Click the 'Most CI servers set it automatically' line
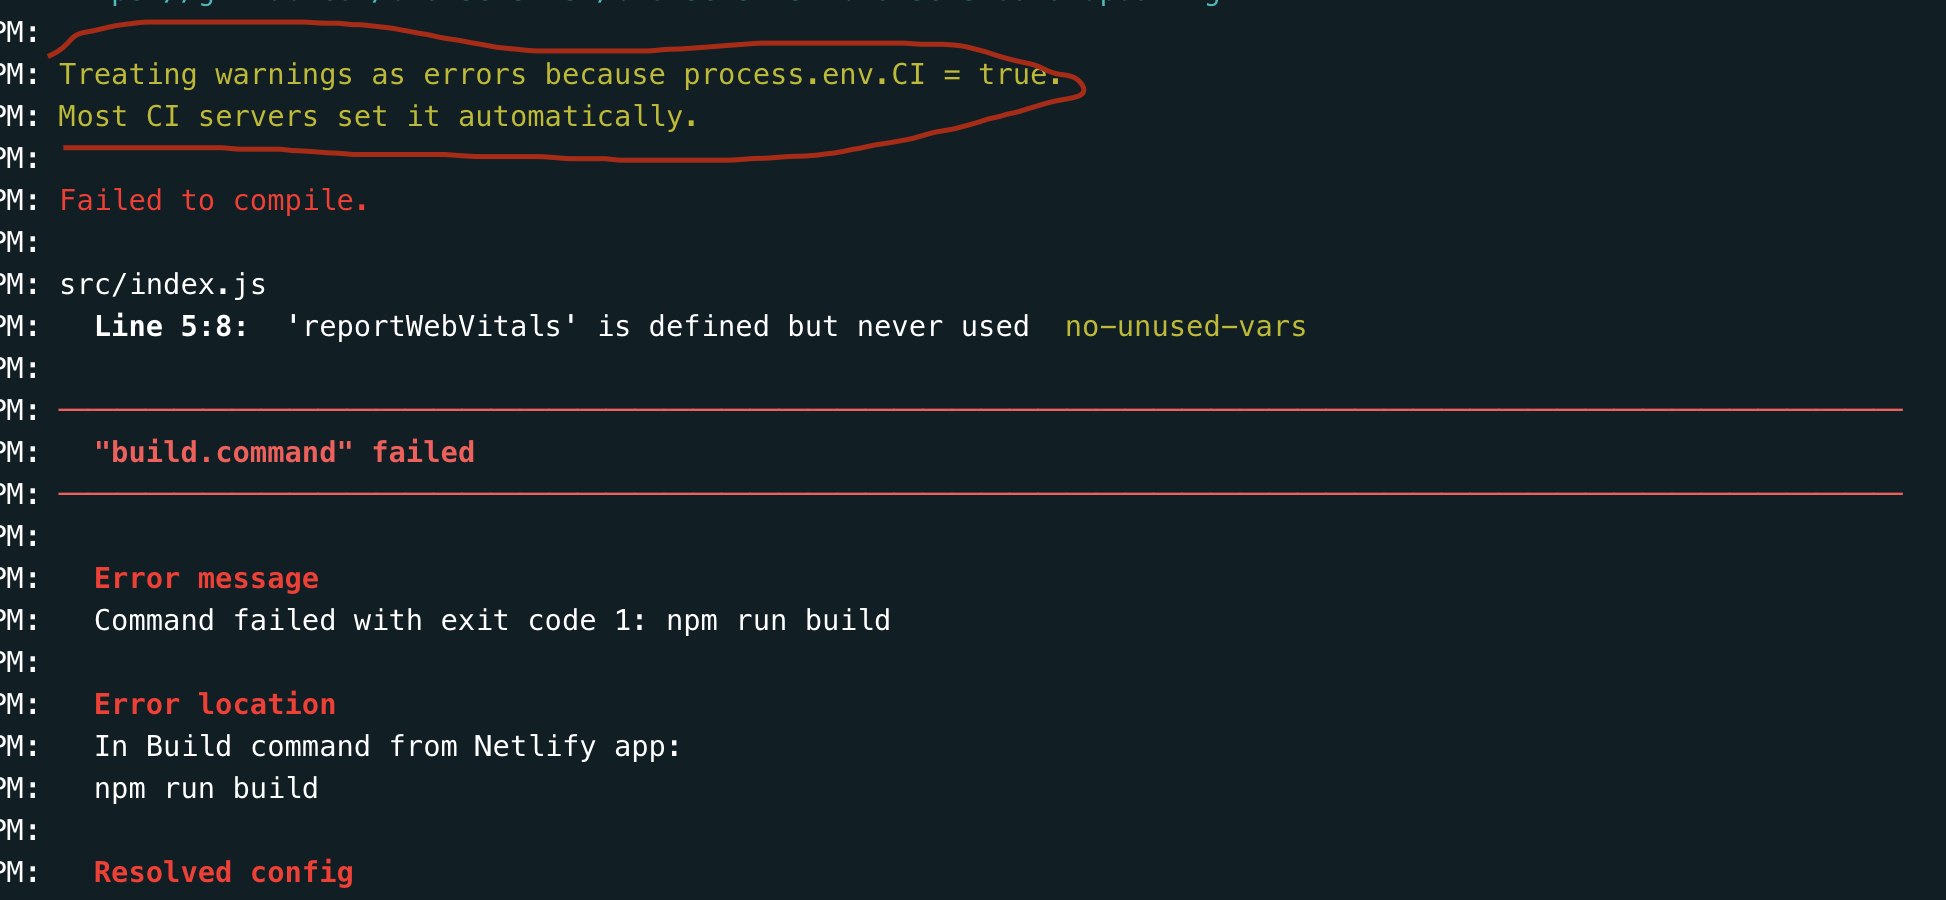 point(377,117)
